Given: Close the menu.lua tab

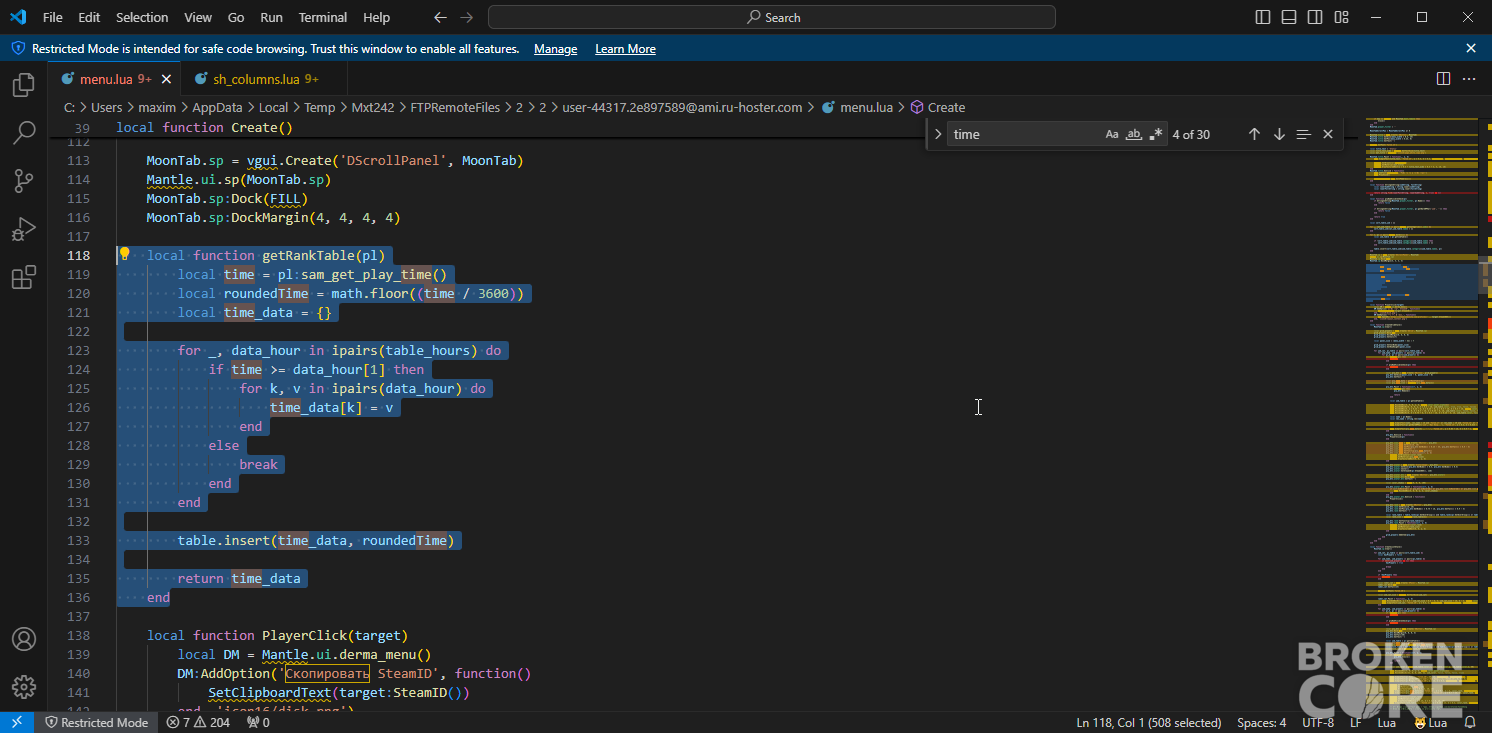Looking at the screenshot, I should pyautogui.click(x=166, y=79).
